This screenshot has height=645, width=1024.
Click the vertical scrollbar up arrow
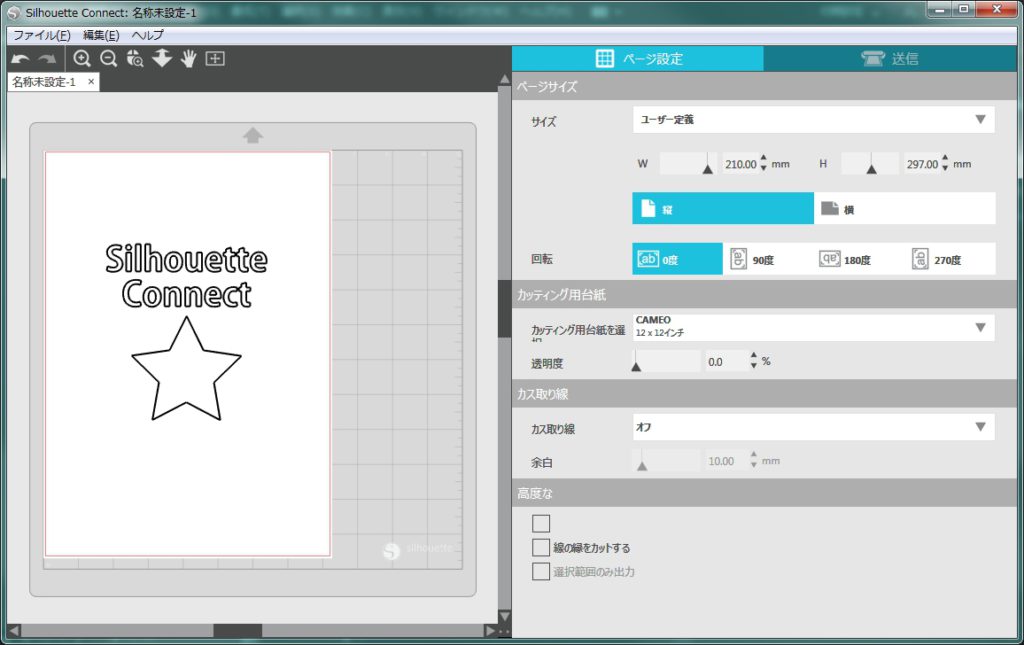504,80
